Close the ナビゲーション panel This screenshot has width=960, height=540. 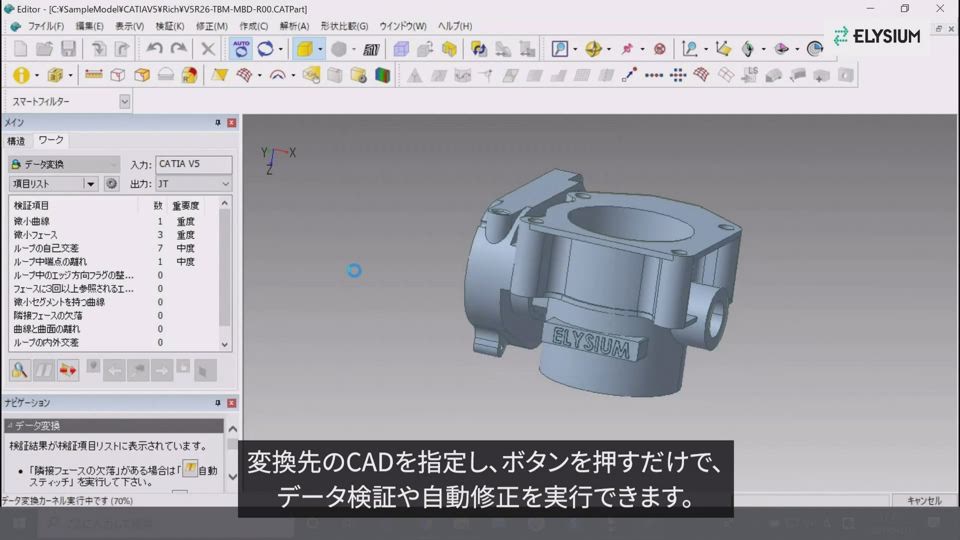[231, 403]
